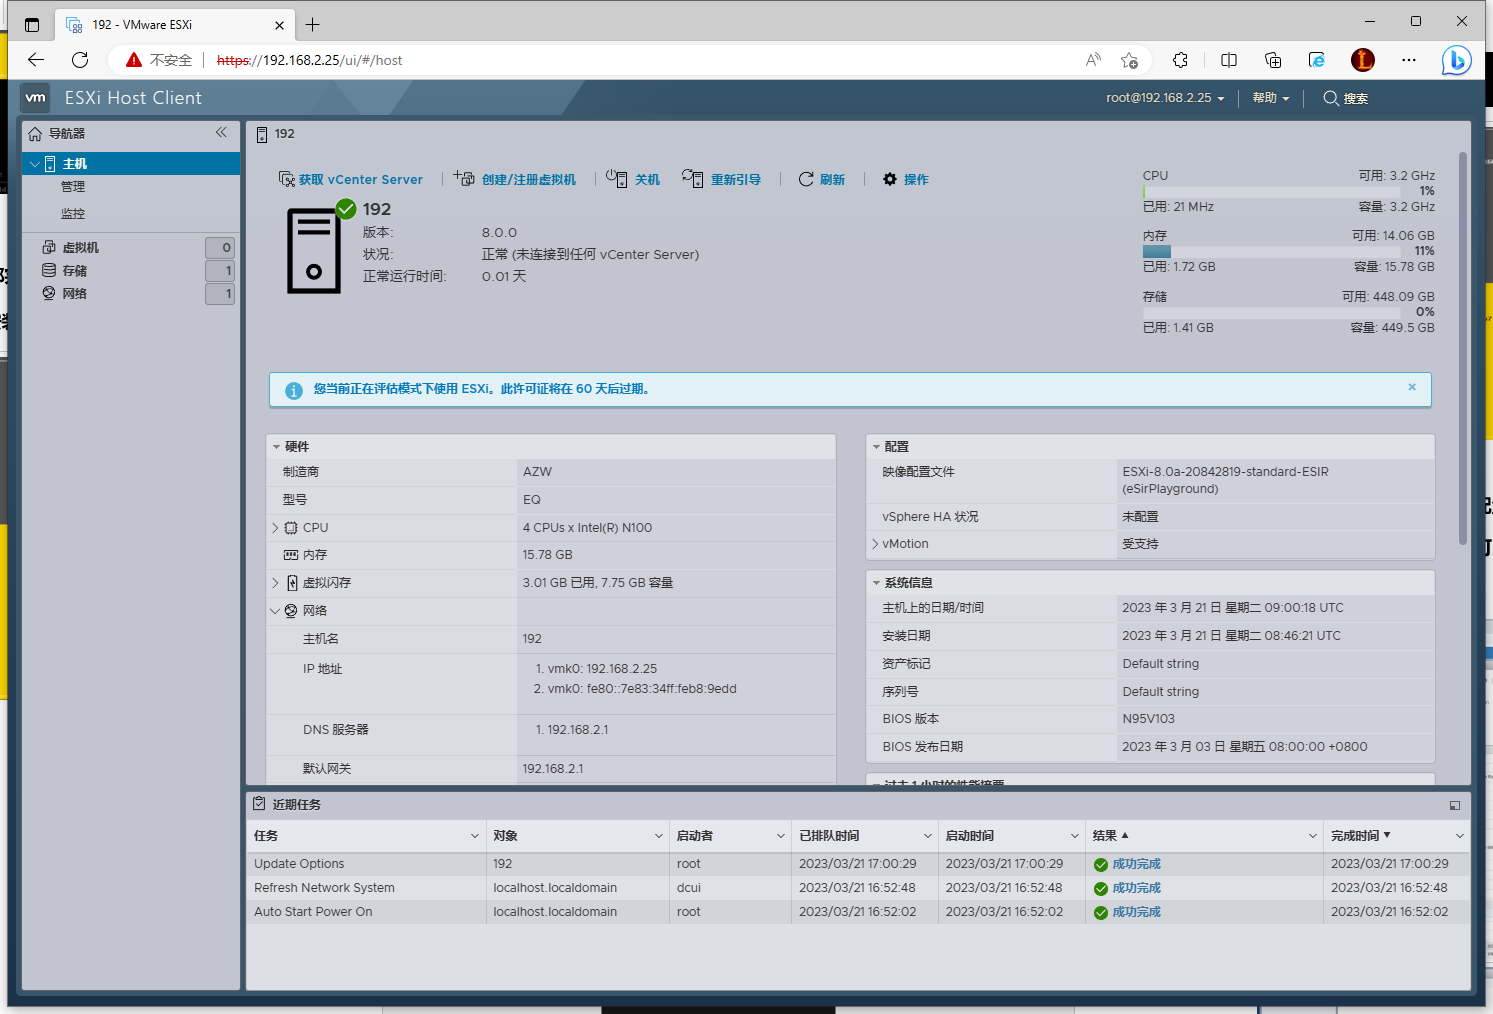Collapse the 系统信息 panel

tap(876, 583)
